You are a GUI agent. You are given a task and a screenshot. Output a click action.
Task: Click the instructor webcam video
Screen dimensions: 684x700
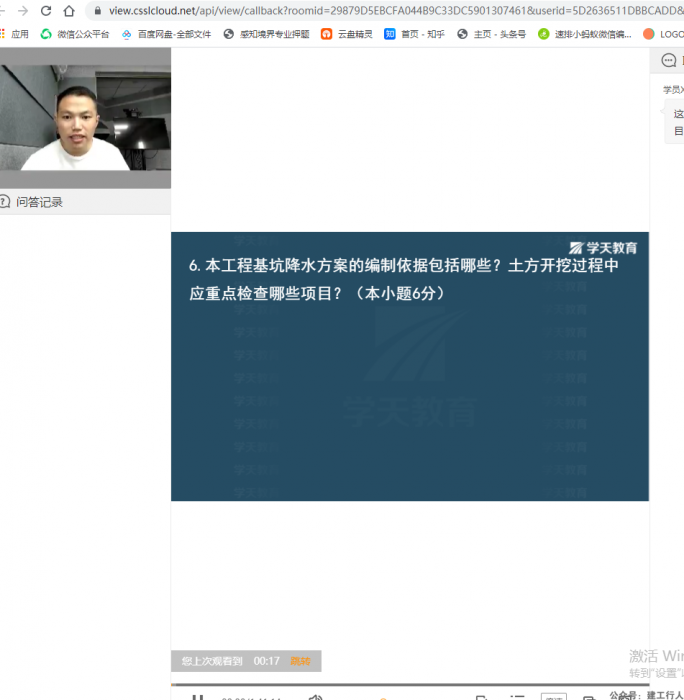pyautogui.click(x=85, y=118)
